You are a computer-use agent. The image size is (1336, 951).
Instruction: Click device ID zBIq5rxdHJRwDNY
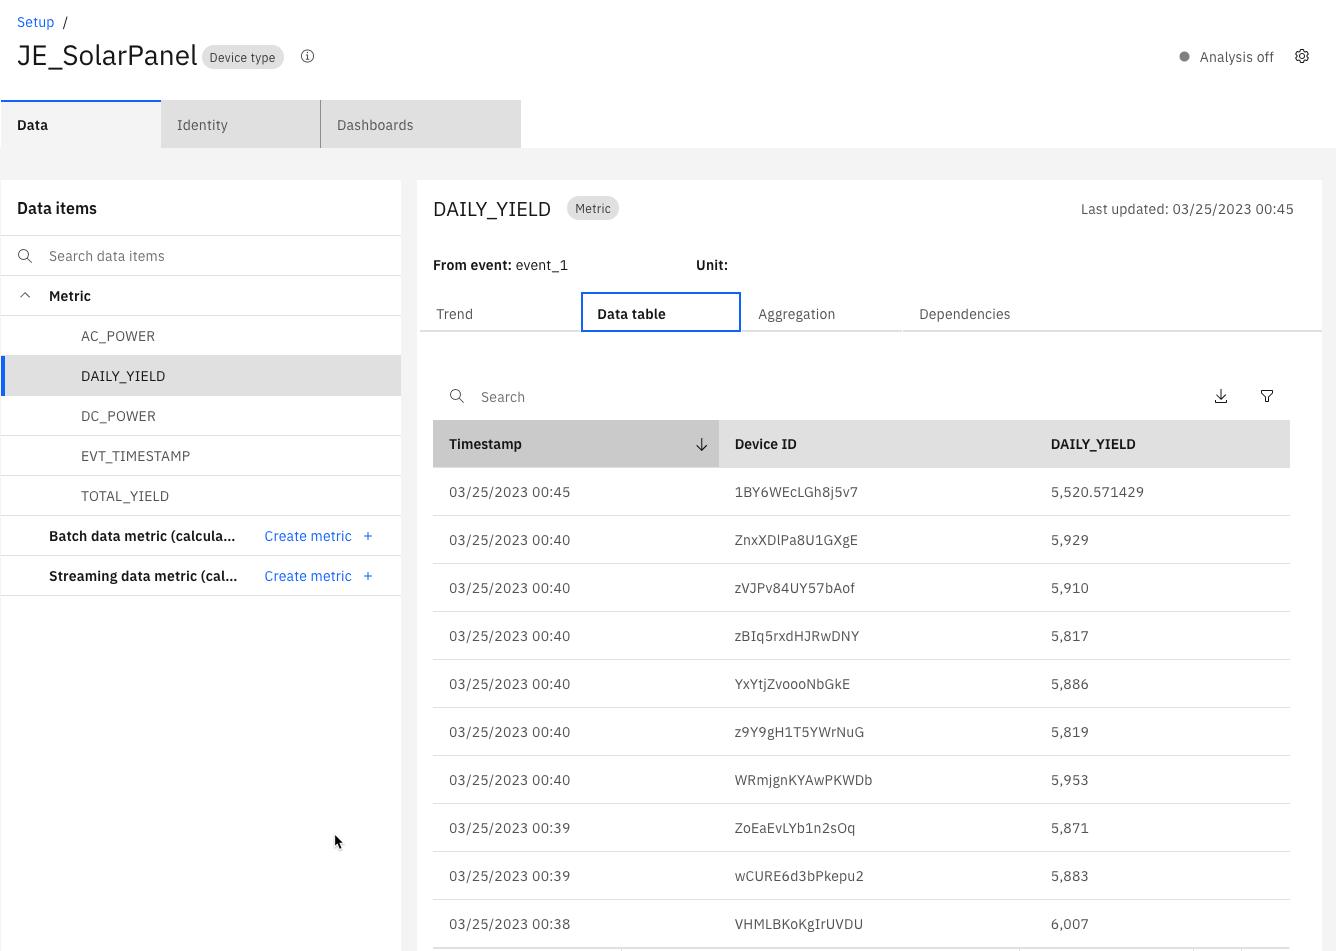pyautogui.click(x=797, y=636)
